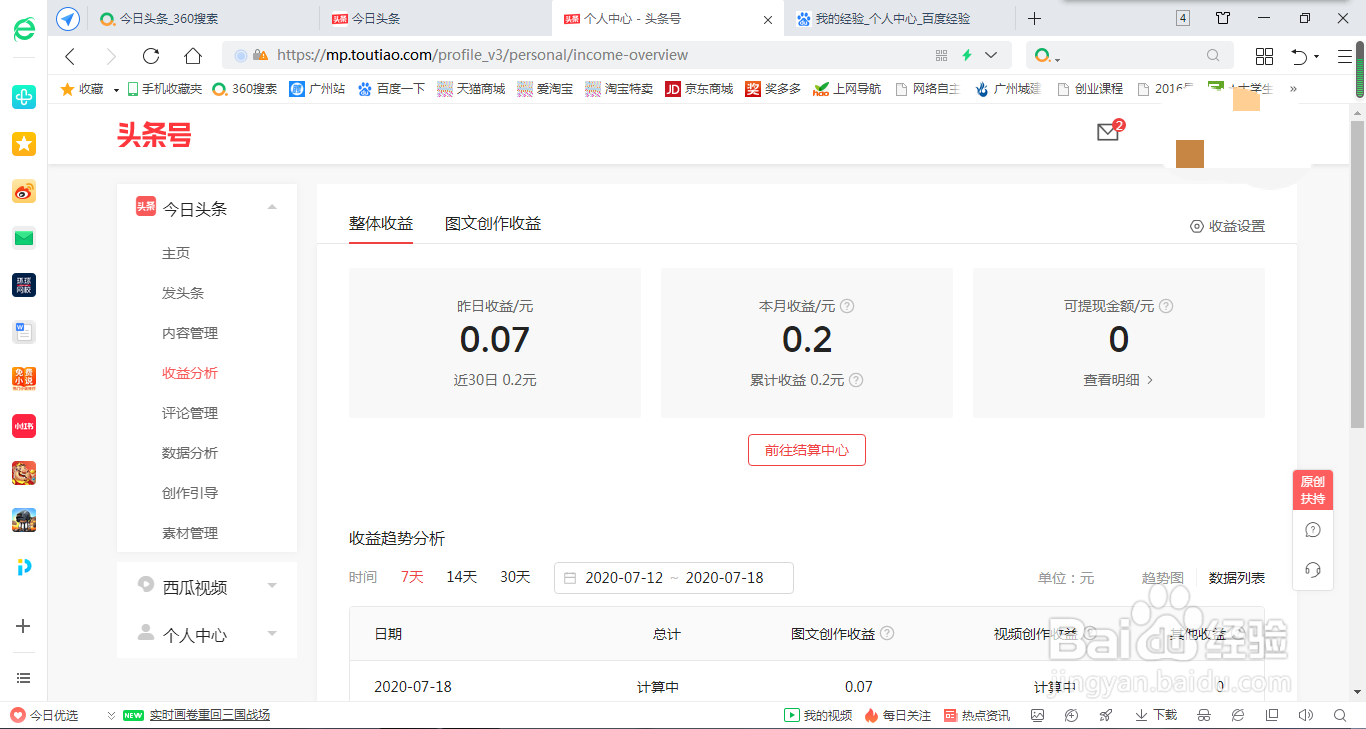
Task: Select the 7天 time filter
Action: coord(411,577)
